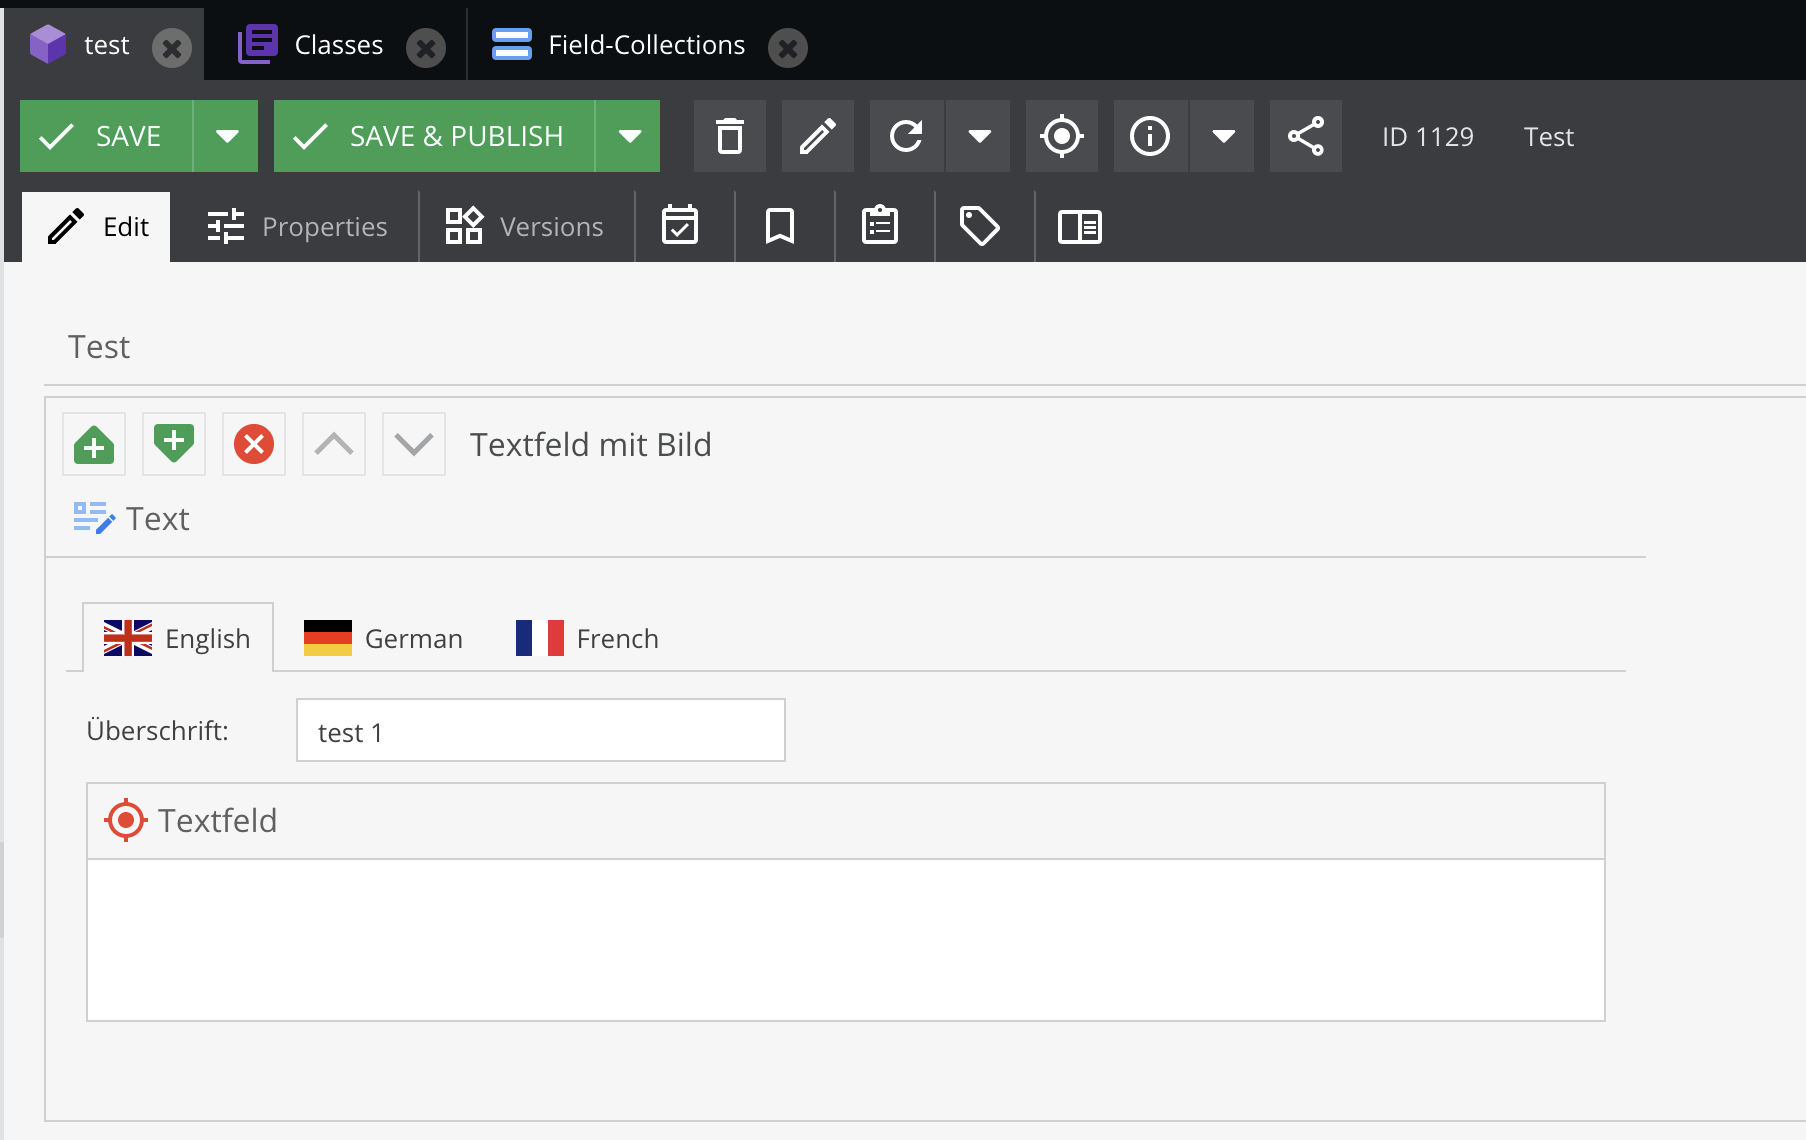The width and height of the screenshot is (1806, 1140).
Task: Click the Textfeld red target icon
Action: click(x=126, y=820)
